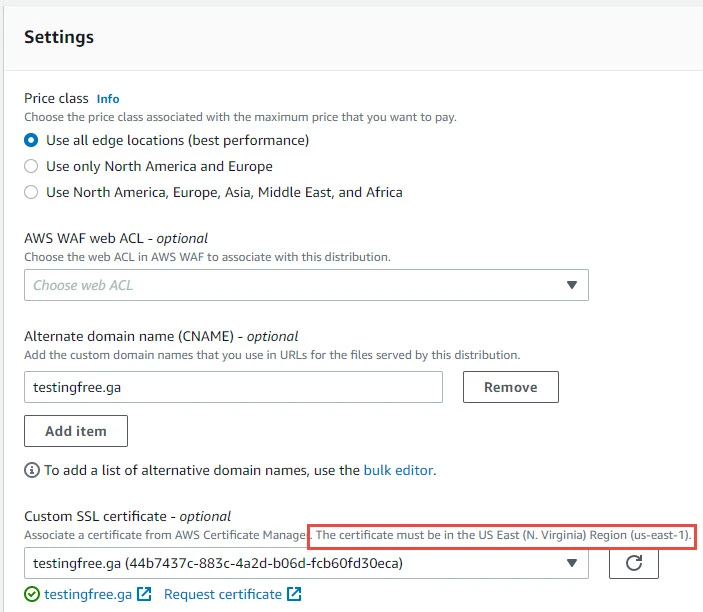Click external link icon after Request certificate
The height and width of the screenshot is (612, 703).
click(294, 594)
